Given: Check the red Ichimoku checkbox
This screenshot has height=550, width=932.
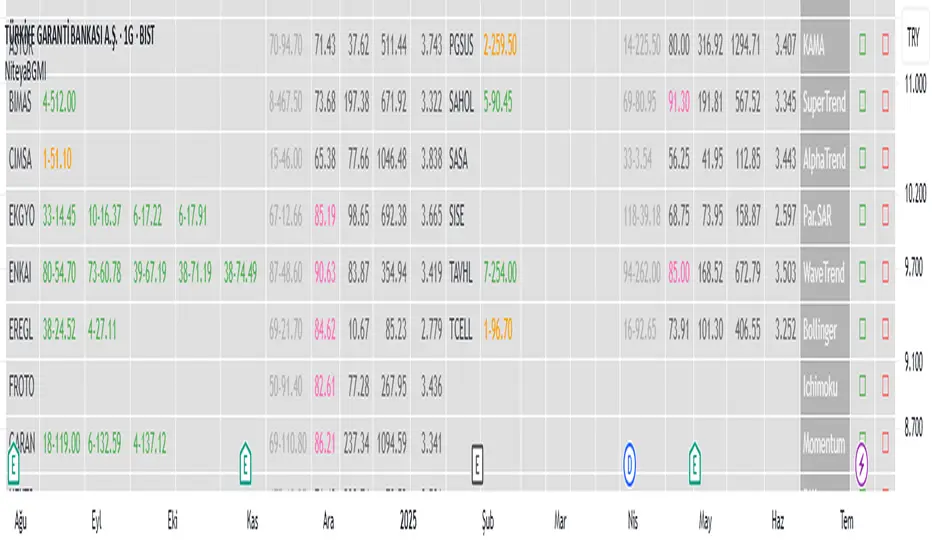Looking at the screenshot, I should [885, 385].
